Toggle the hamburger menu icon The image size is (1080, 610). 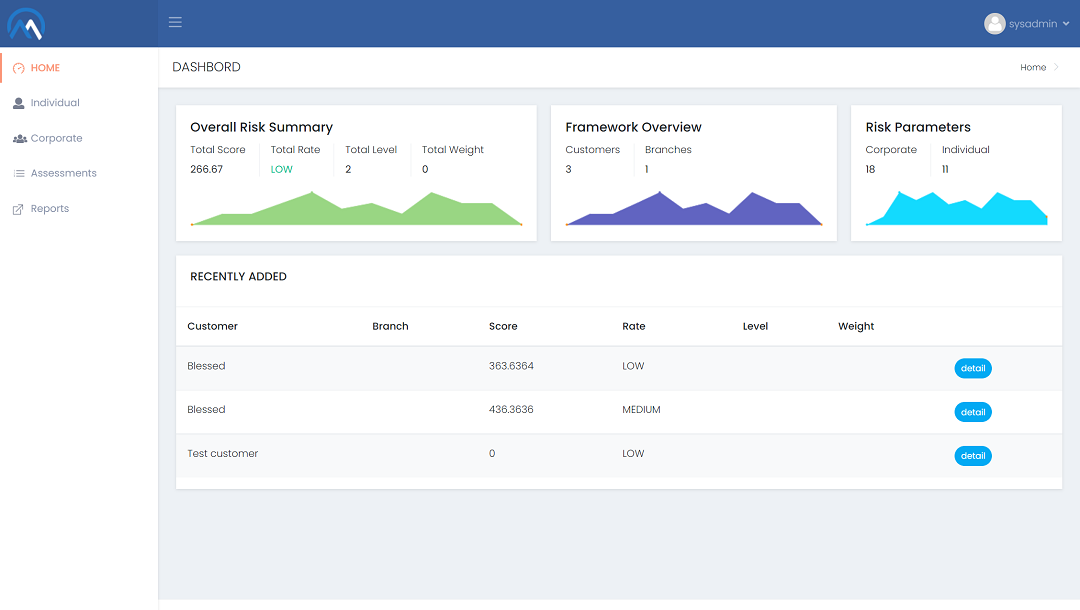(x=175, y=22)
